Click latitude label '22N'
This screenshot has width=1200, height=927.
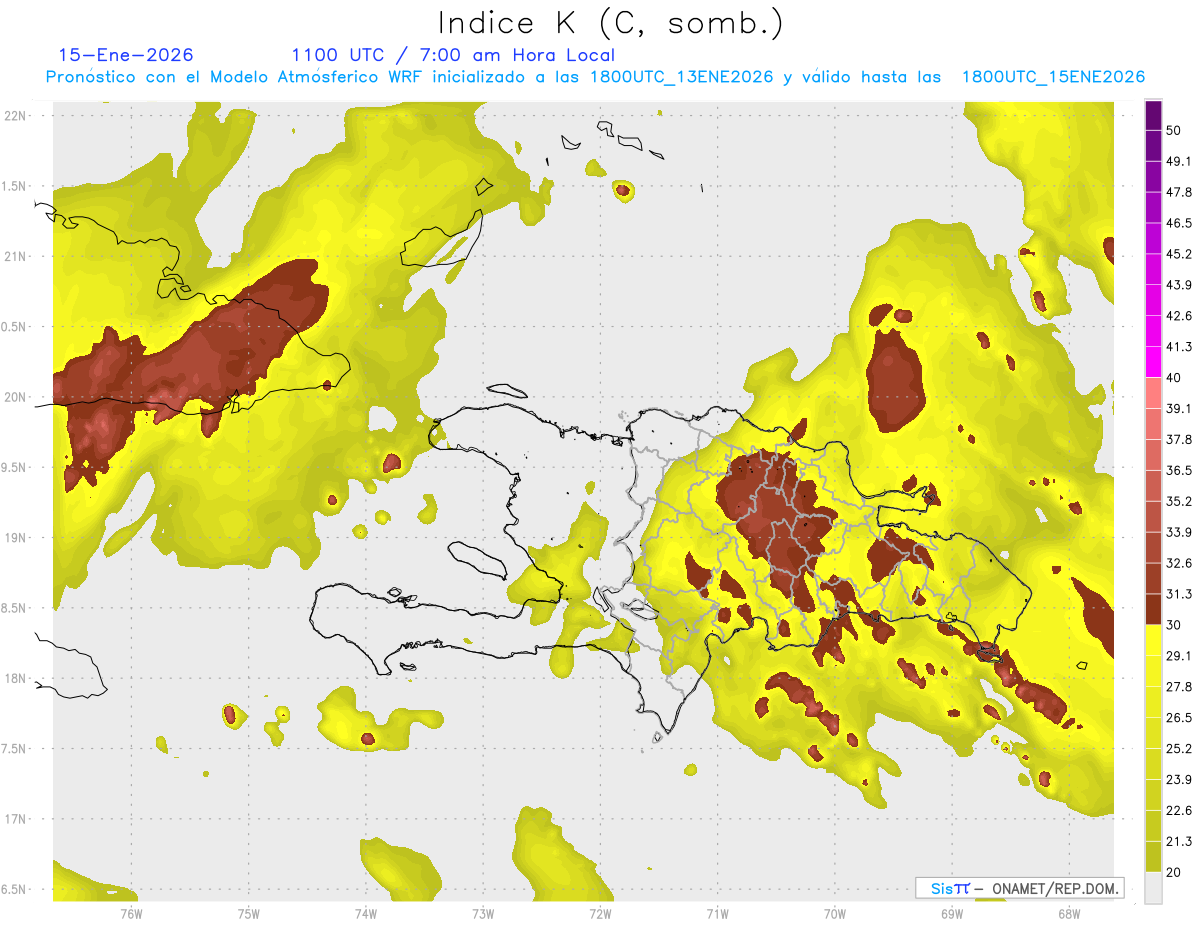15,115
